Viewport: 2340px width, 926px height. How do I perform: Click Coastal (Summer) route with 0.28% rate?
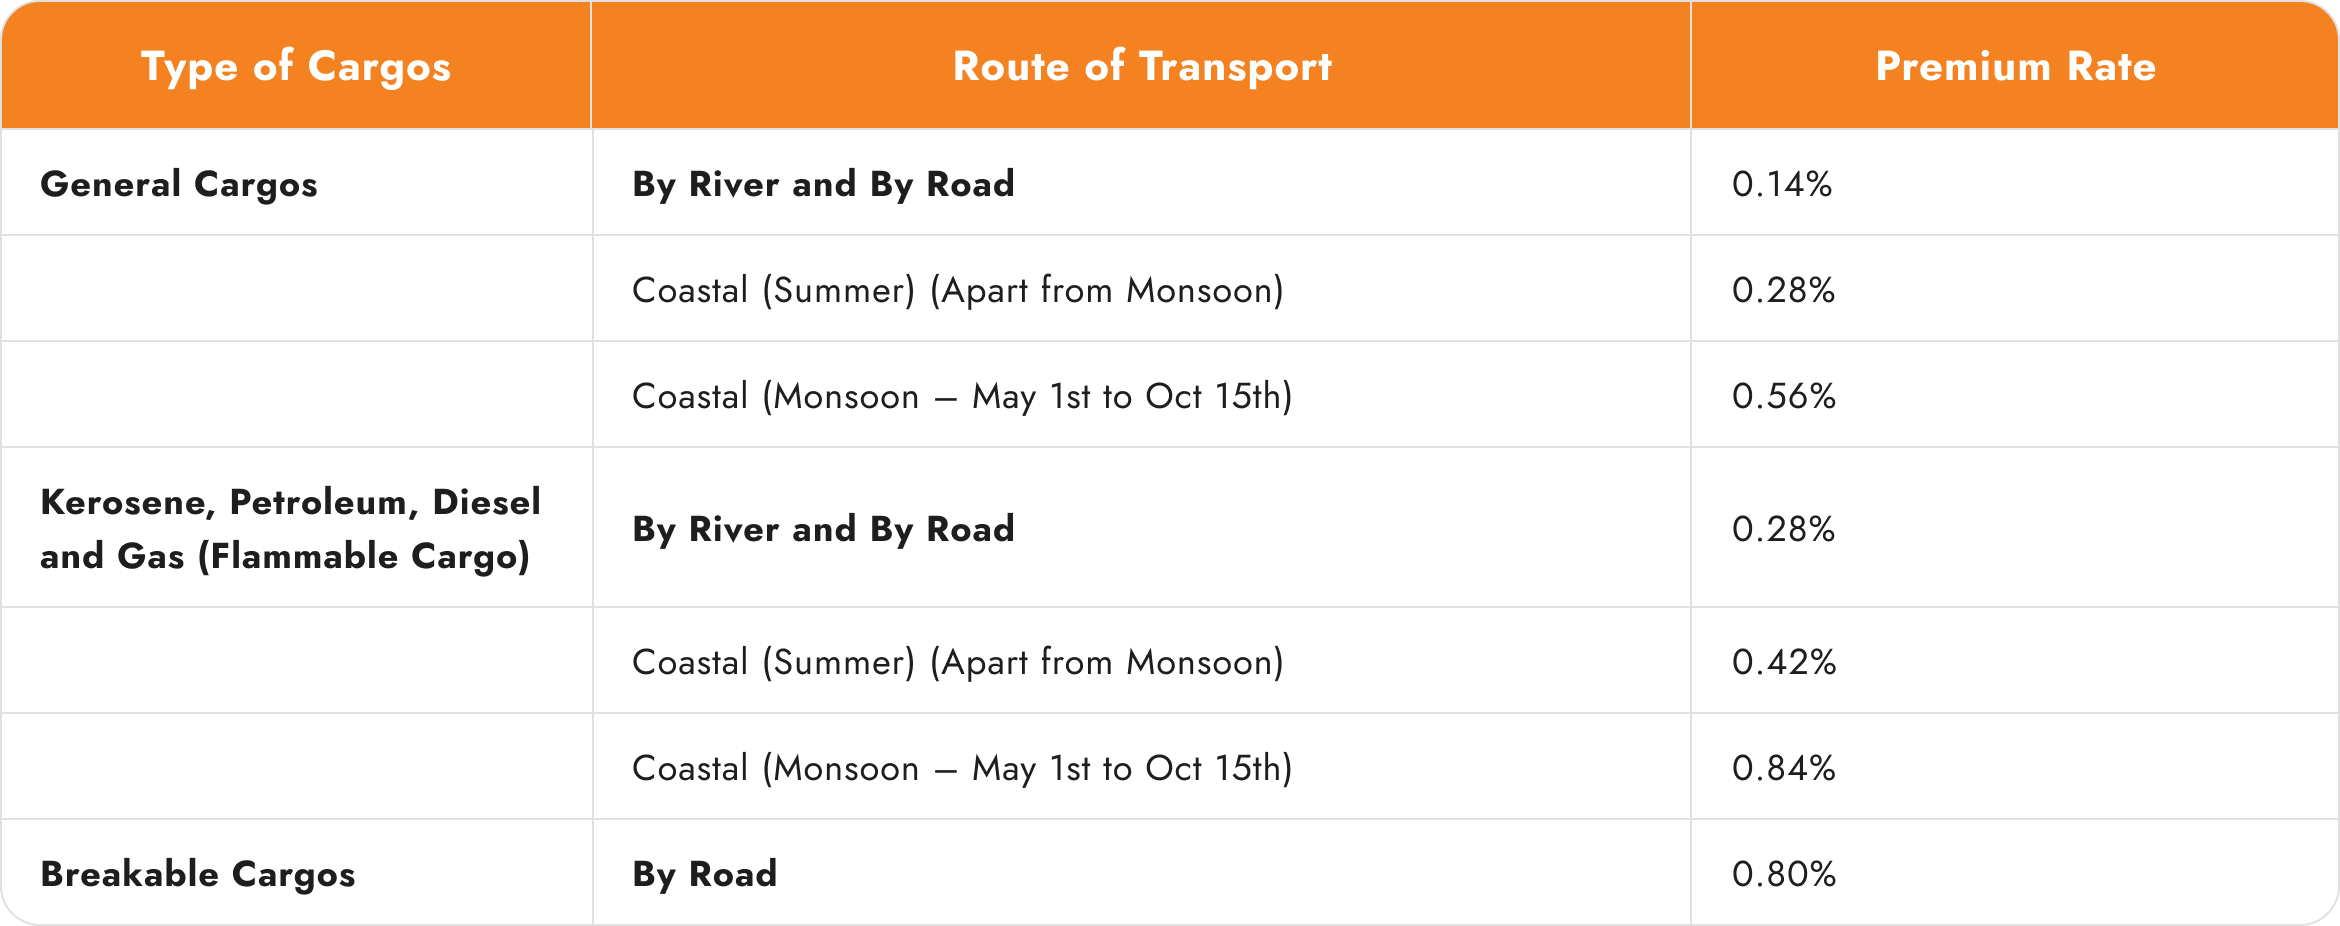point(958,290)
